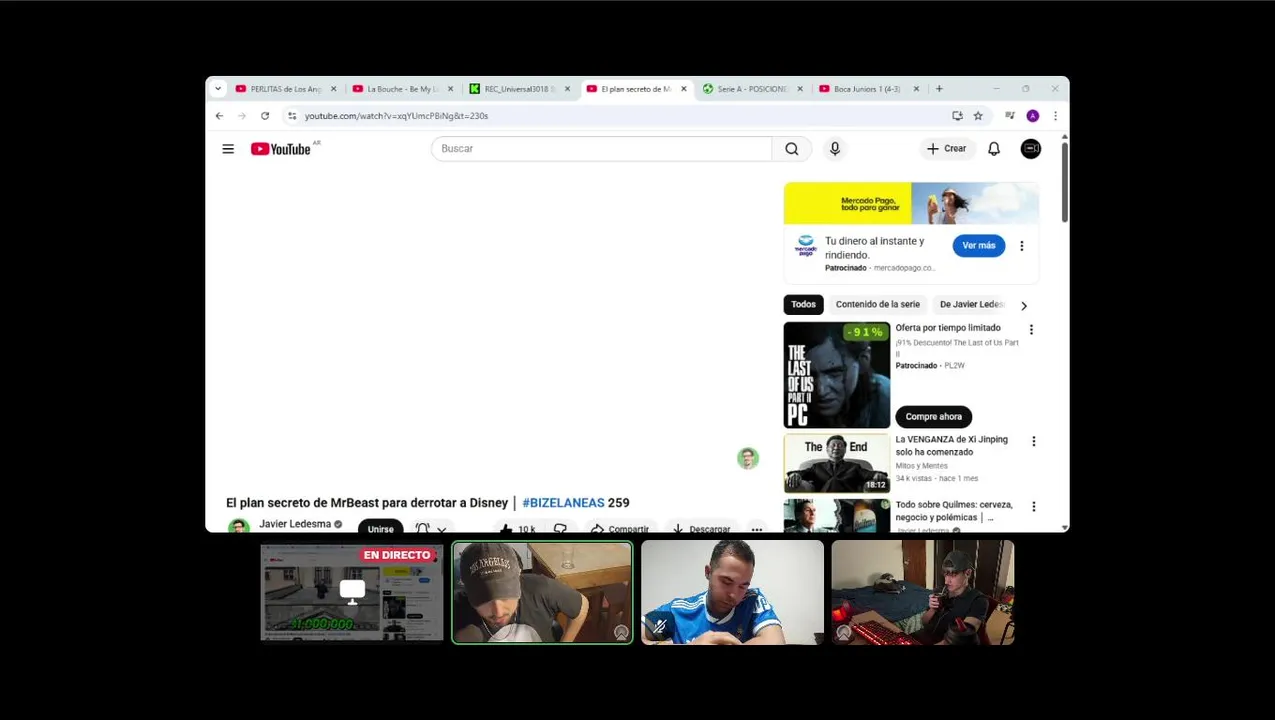The image size is (1275, 720).
Task: Click the Crear button
Action: point(946,149)
